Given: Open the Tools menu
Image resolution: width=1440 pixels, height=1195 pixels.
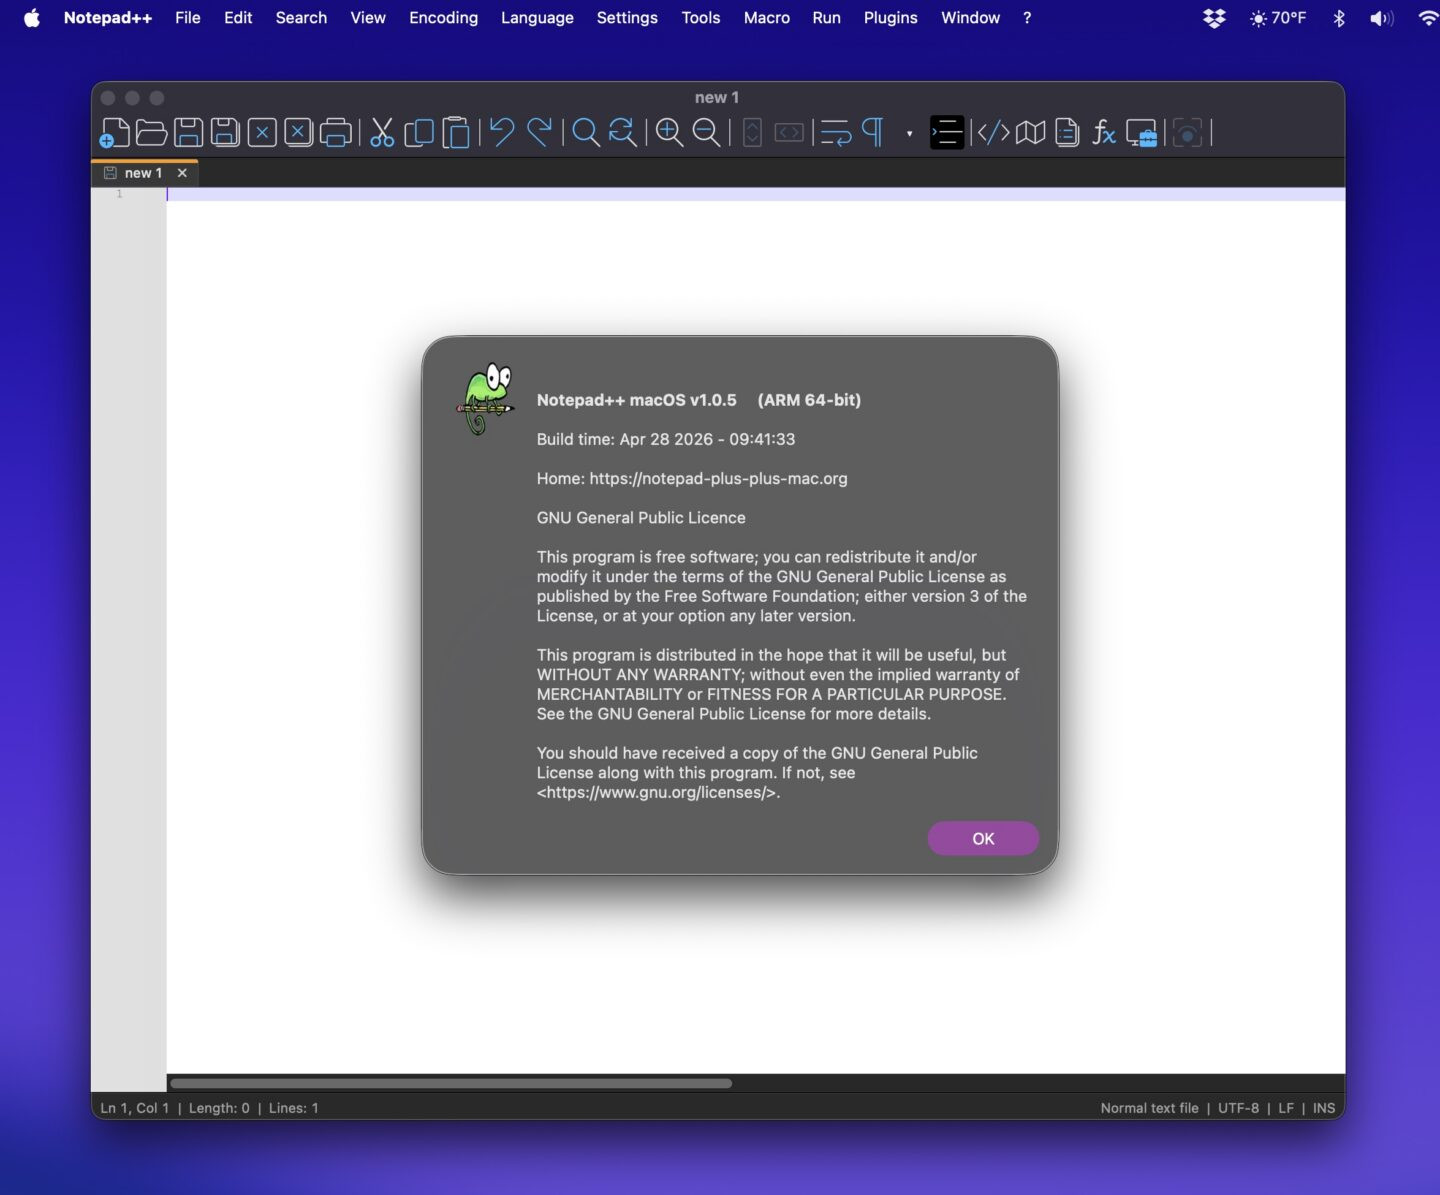Looking at the screenshot, I should click(x=700, y=18).
